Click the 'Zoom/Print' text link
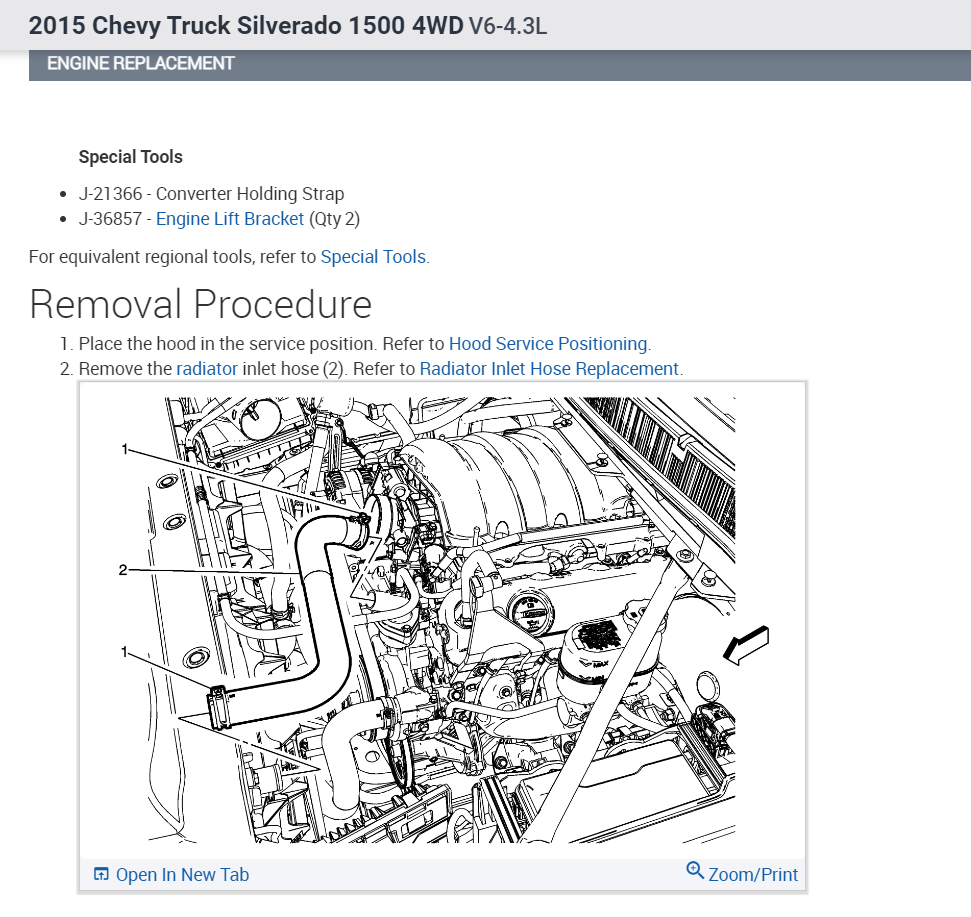The image size is (971, 917). click(753, 875)
